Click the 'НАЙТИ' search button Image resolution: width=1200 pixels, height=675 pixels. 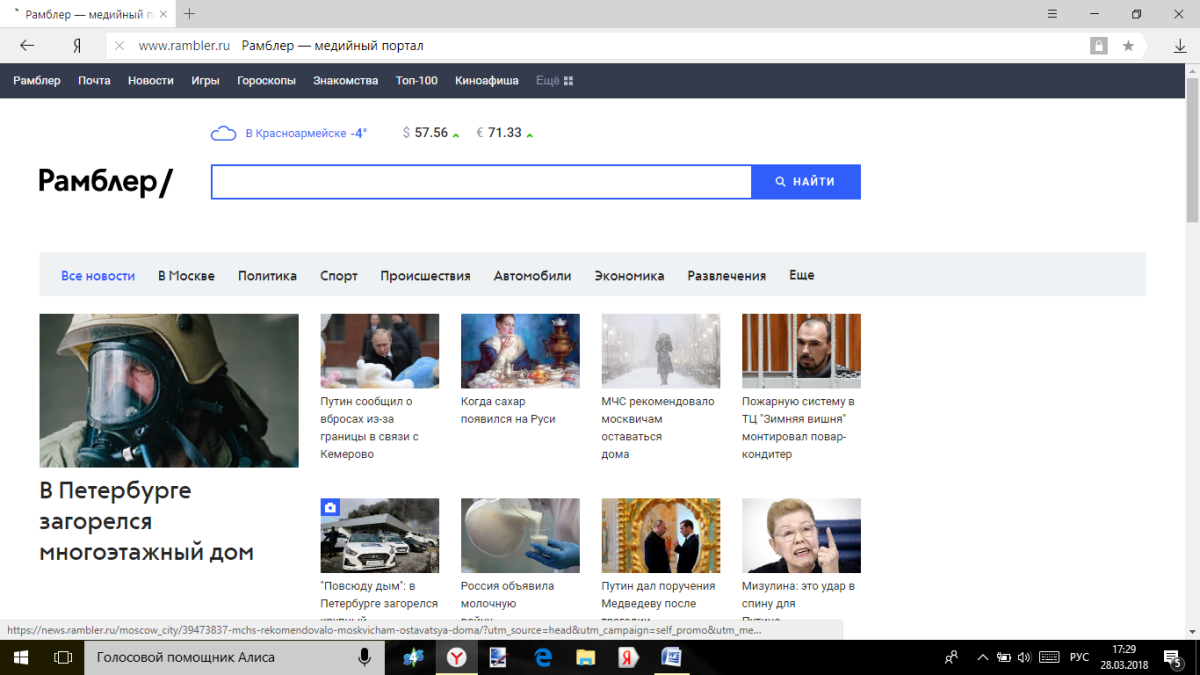click(x=805, y=181)
